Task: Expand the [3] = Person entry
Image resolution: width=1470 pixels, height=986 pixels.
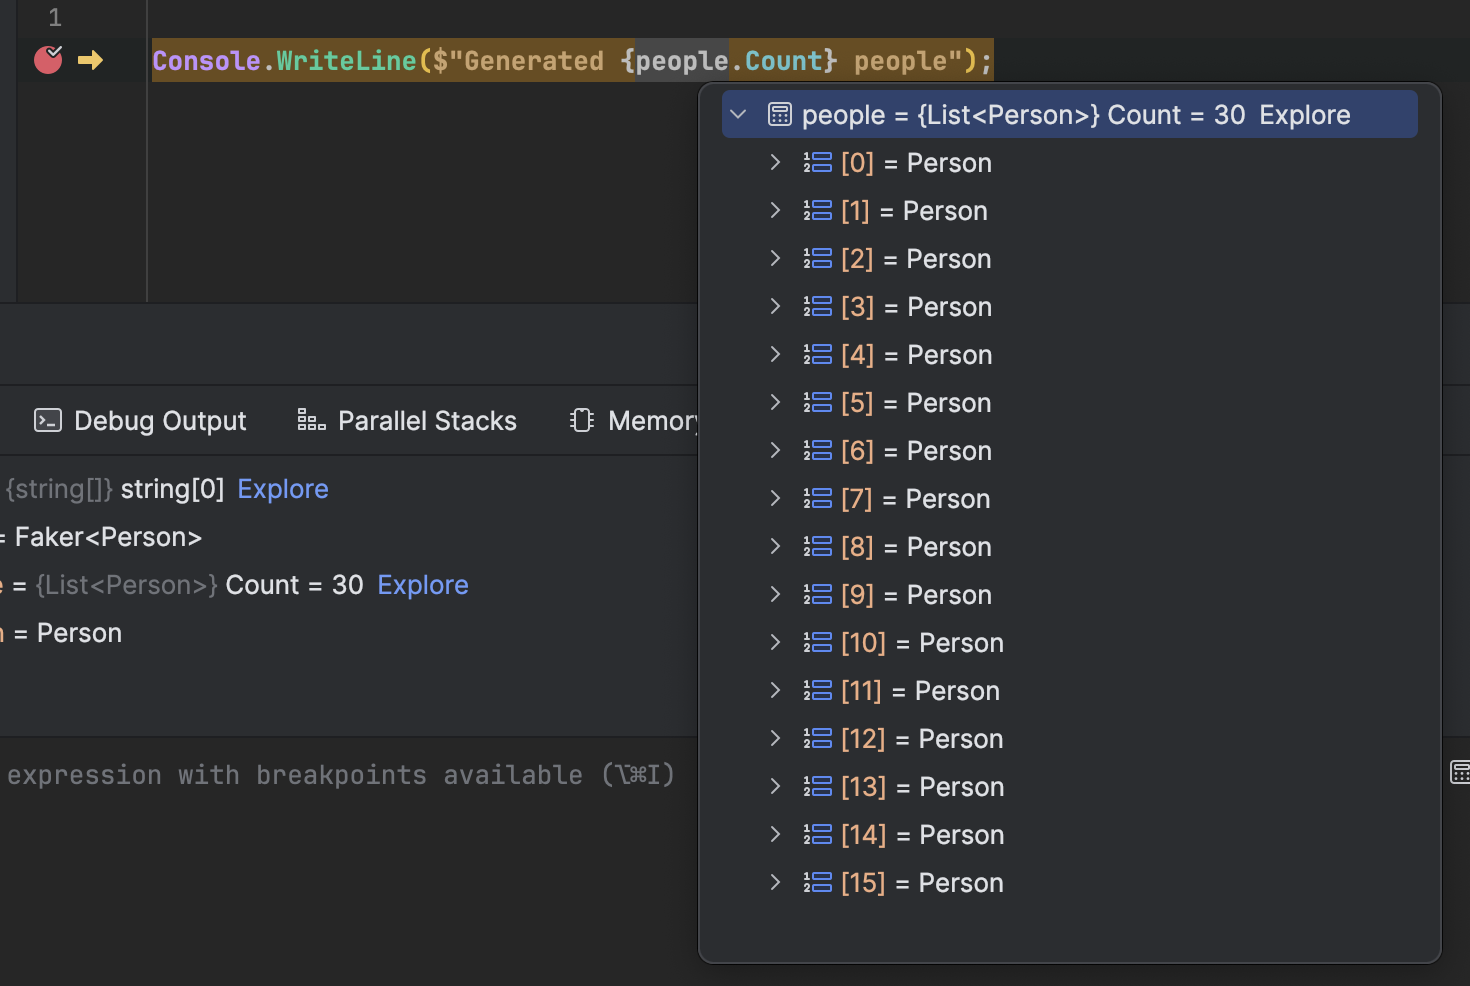Action: (775, 307)
